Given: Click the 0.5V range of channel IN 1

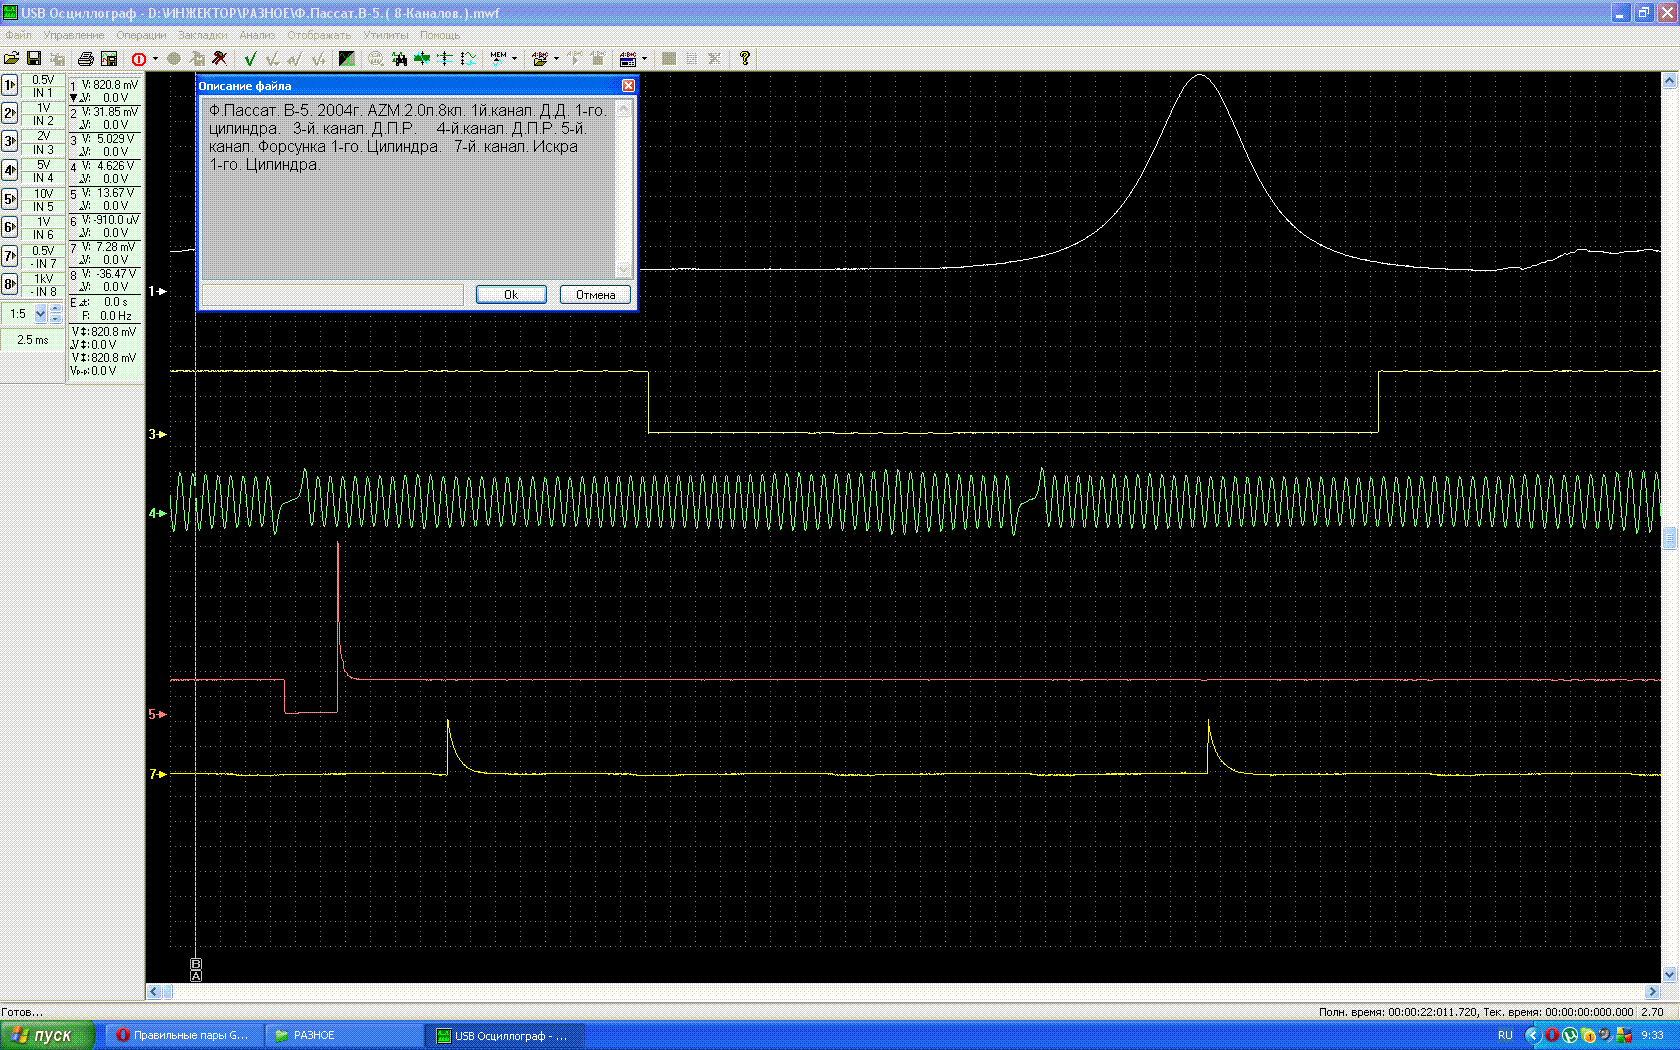Looking at the screenshot, I should click(x=43, y=80).
